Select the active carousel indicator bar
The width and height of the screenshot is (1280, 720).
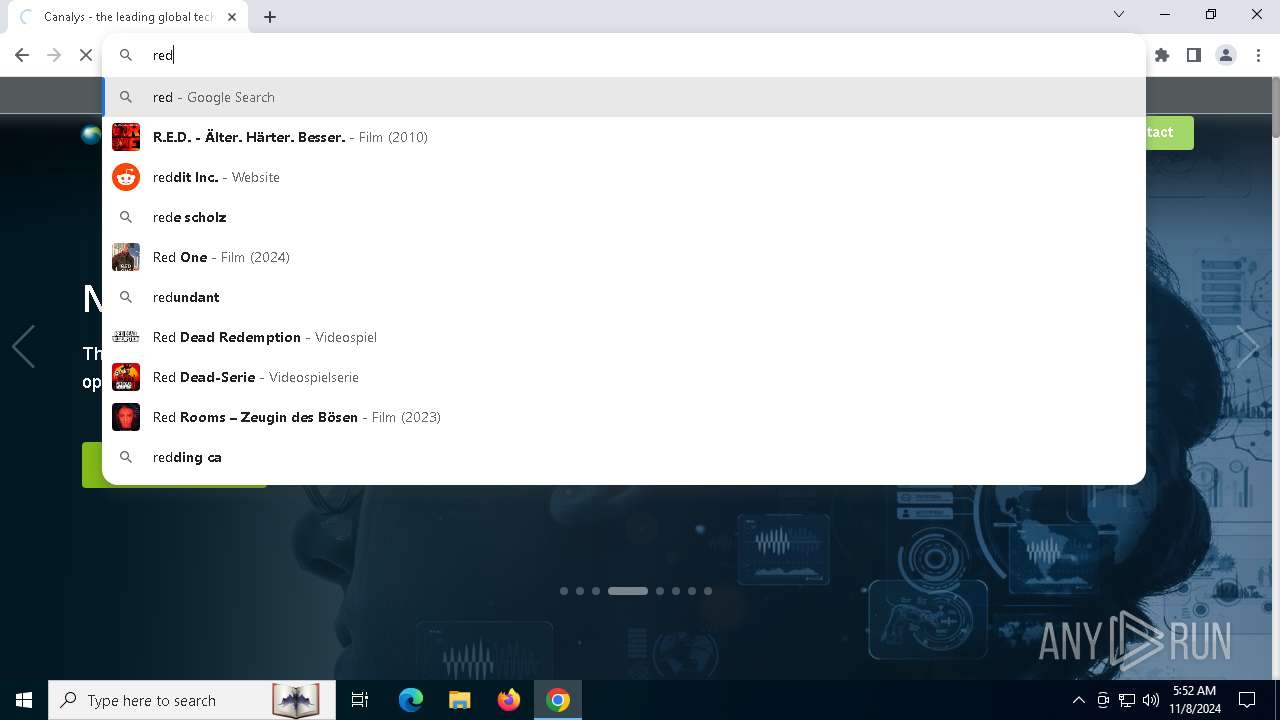click(x=628, y=591)
